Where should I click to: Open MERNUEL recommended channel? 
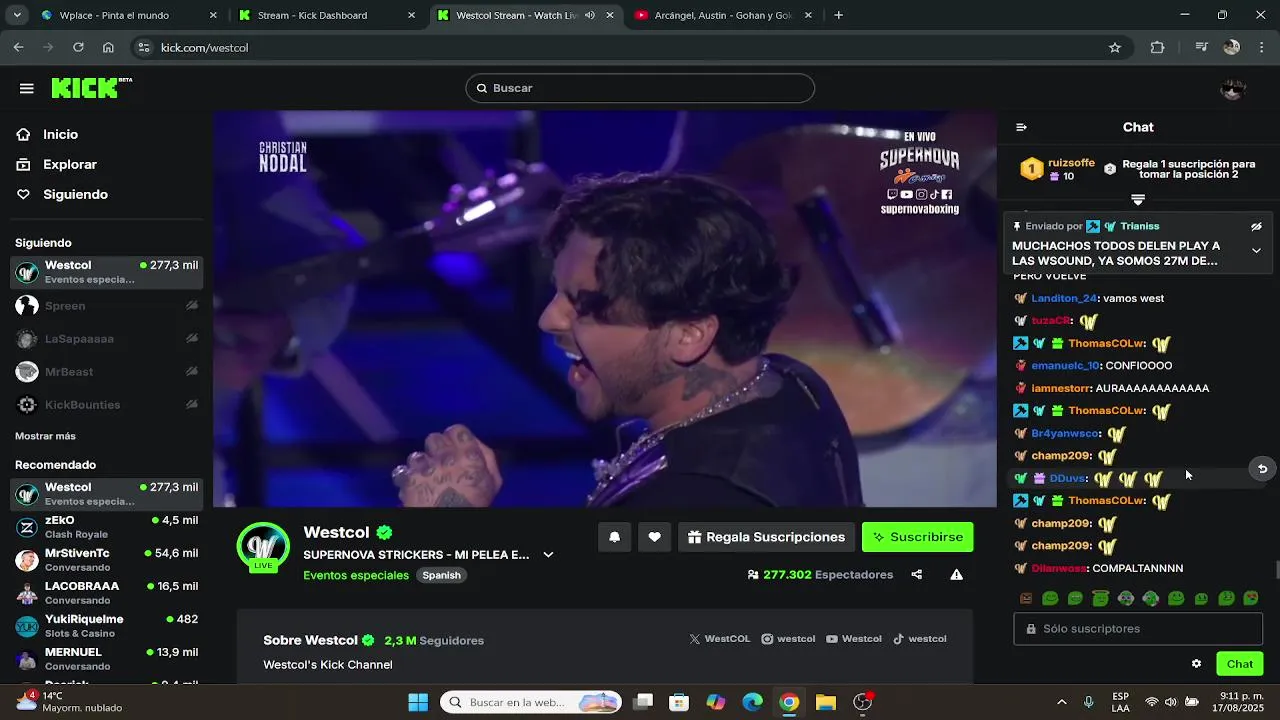click(107, 659)
